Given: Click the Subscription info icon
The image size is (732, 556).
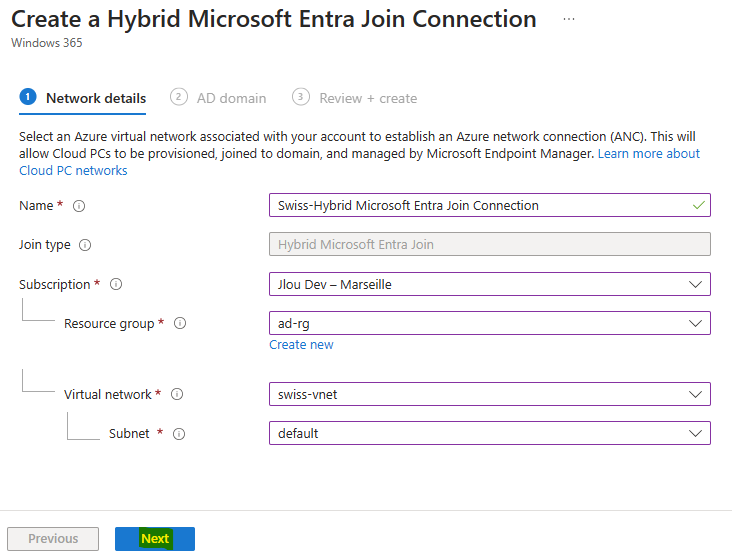Looking at the screenshot, I should click(116, 284).
